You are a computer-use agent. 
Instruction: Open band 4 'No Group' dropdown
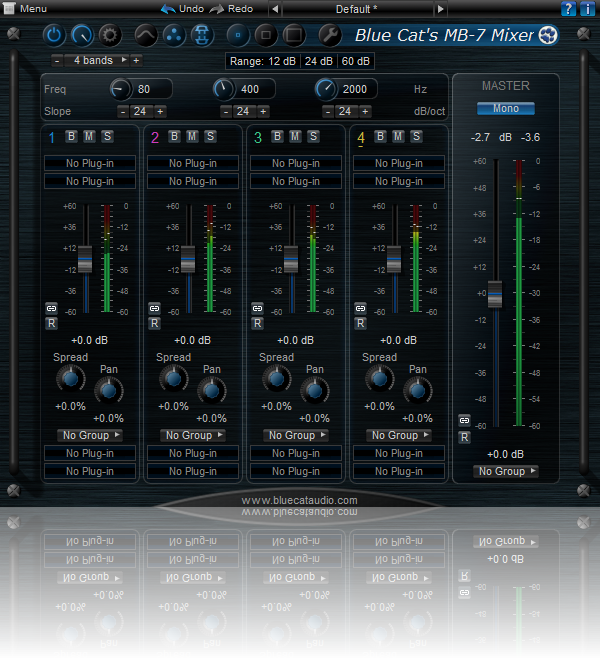[399, 435]
